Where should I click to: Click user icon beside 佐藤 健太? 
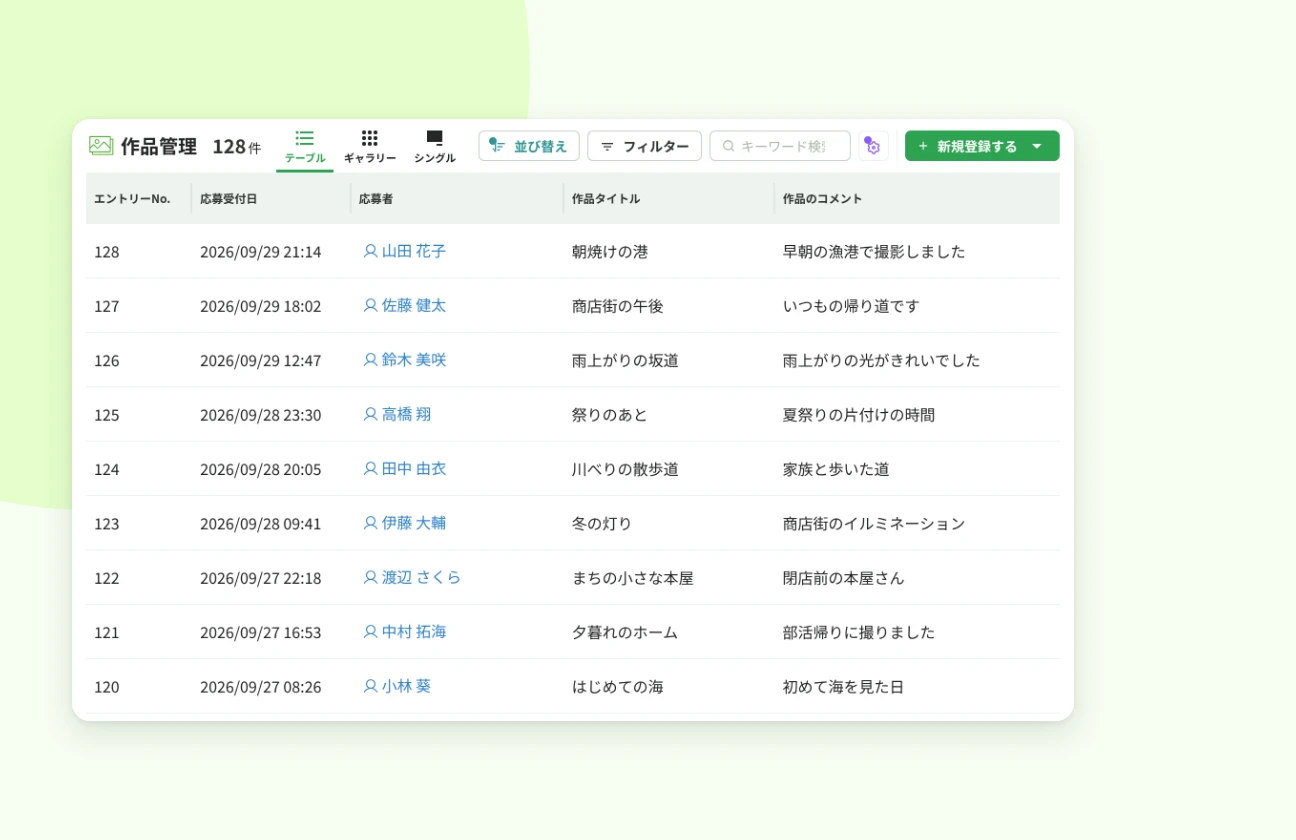[x=370, y=305]
